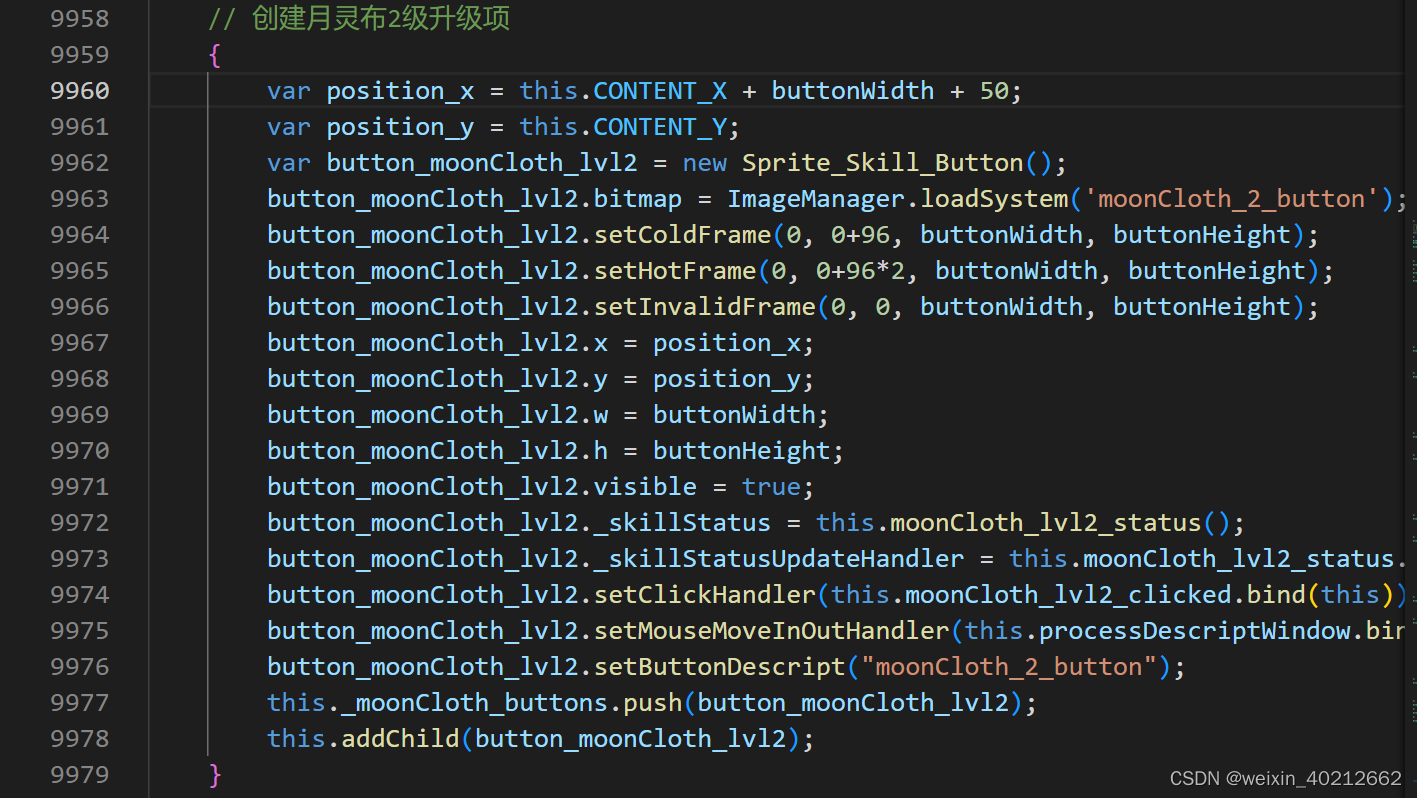Click processDescriptWindow on line 9975

point(1194,631)
